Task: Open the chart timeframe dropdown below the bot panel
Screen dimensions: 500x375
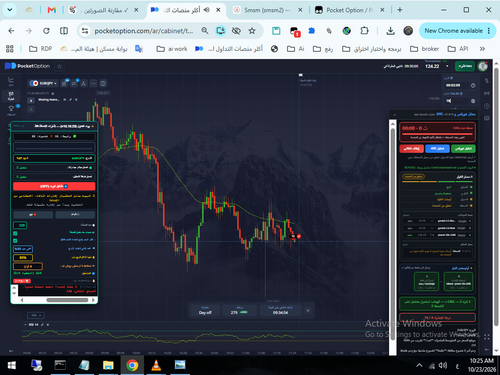Action: [x=36, y=315]
